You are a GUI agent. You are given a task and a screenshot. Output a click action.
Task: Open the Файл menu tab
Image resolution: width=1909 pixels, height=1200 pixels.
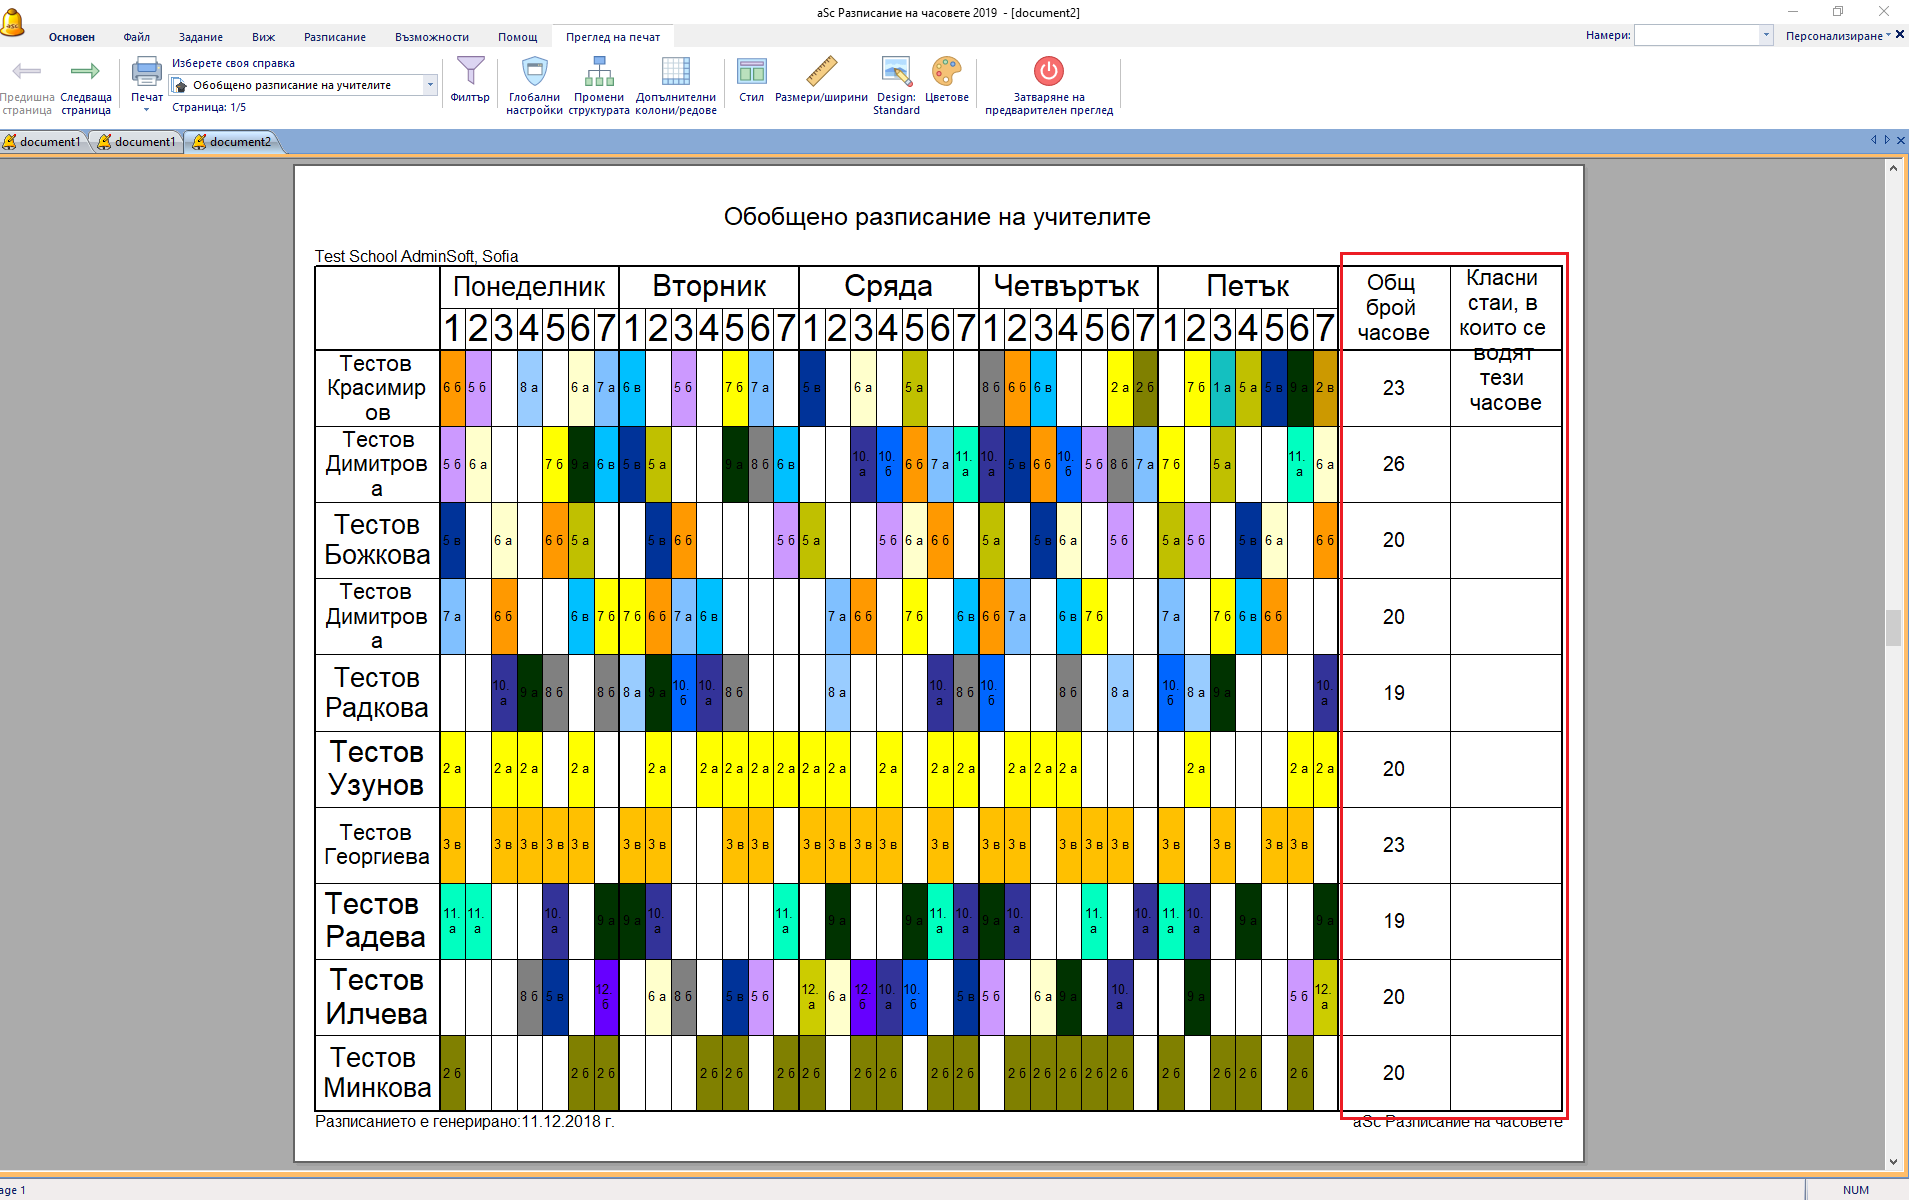137,37
